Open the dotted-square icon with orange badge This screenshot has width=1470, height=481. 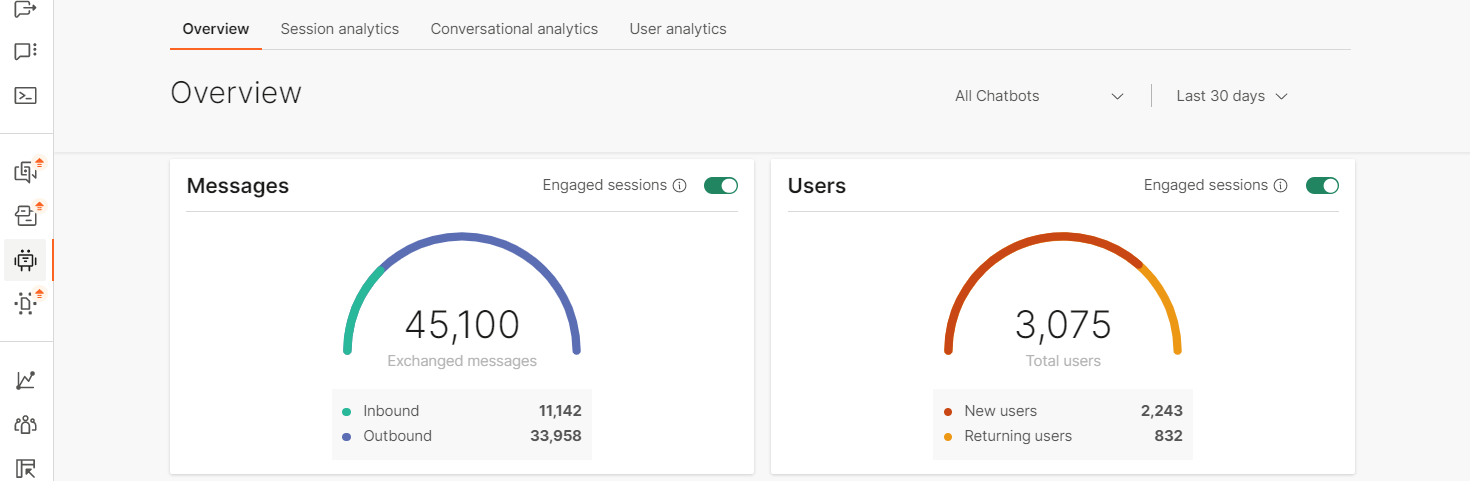[x=26, y=303]
